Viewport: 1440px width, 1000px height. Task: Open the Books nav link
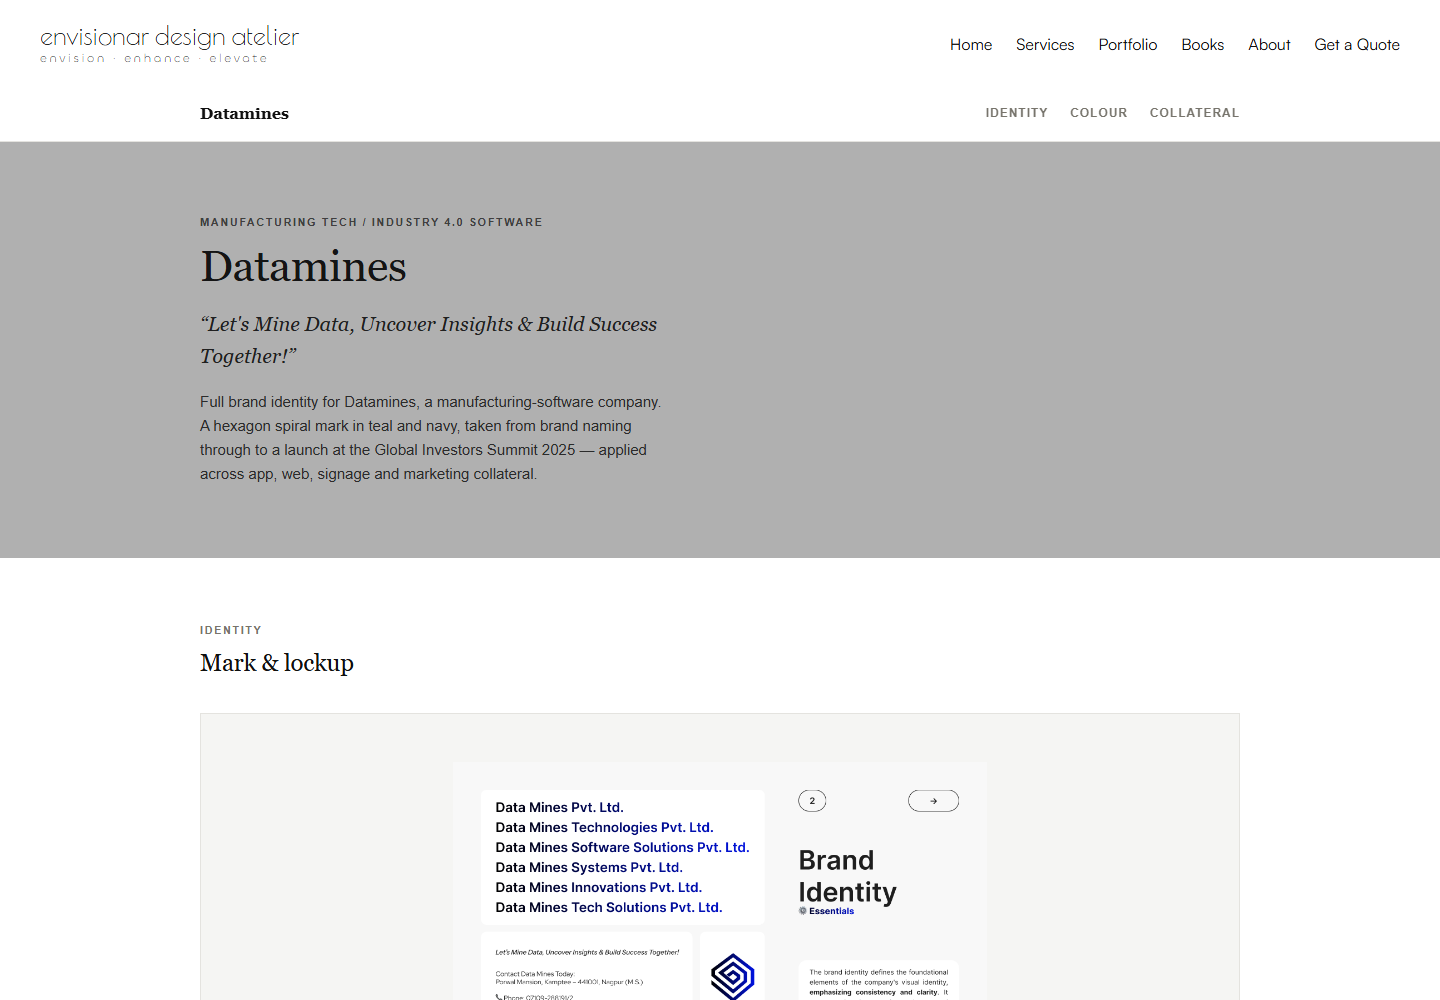(x=1202, y=45)
